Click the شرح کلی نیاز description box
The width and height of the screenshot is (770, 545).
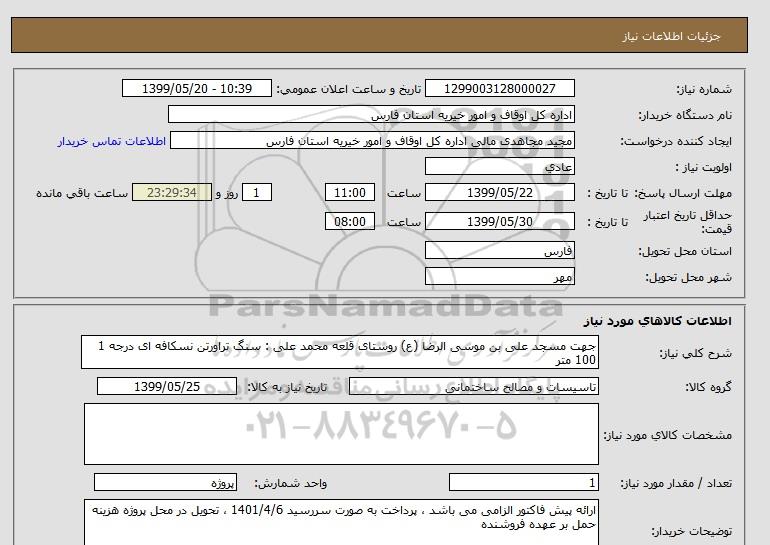tap(340, 353)
